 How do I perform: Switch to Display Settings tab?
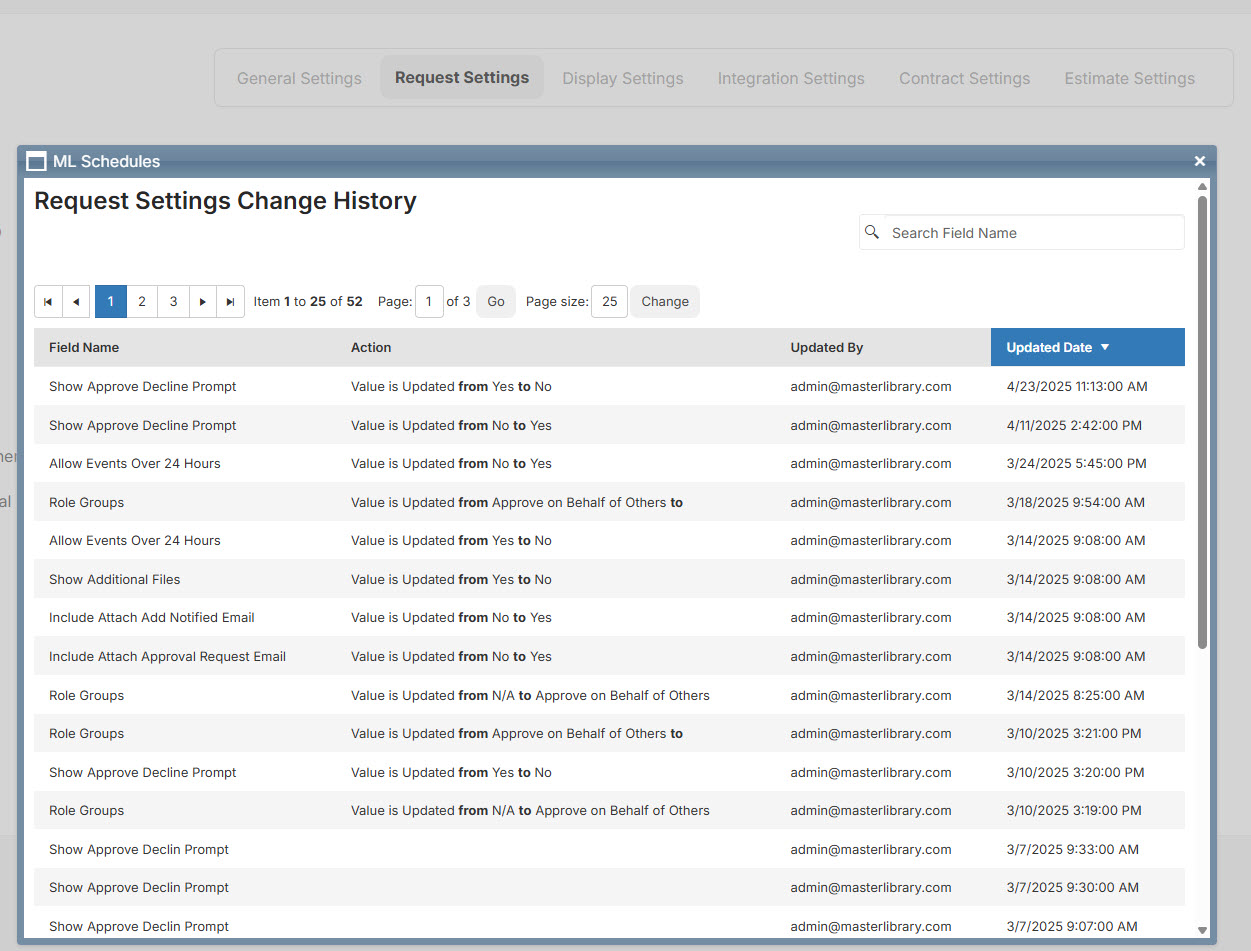pyautogui.click(x=623, y=78)
